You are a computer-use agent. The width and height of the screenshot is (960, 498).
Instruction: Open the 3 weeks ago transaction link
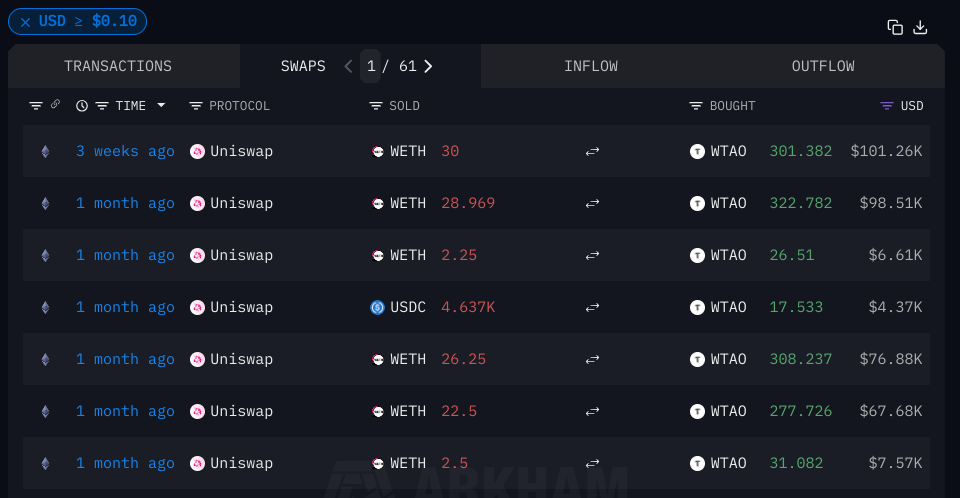point(125,151)
